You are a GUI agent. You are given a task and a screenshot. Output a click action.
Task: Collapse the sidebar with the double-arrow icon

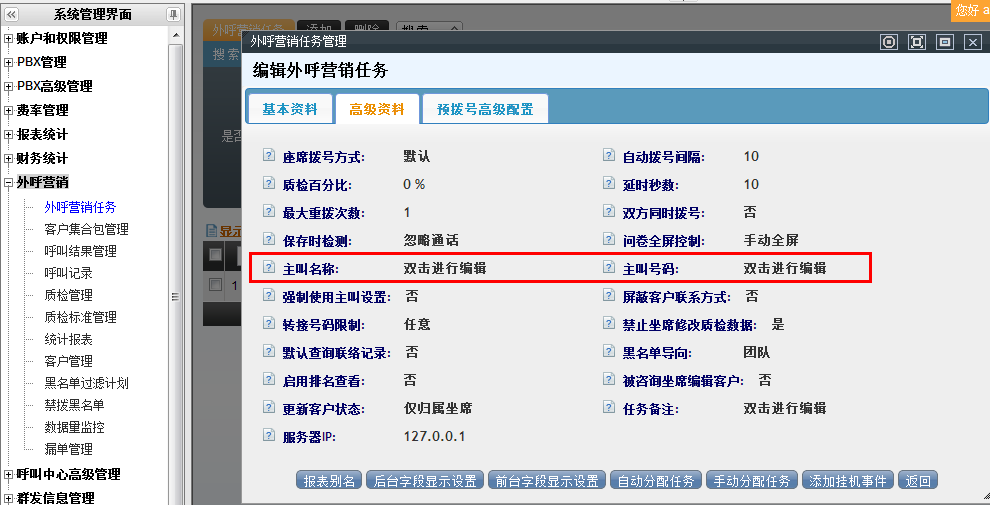(11, 14)
